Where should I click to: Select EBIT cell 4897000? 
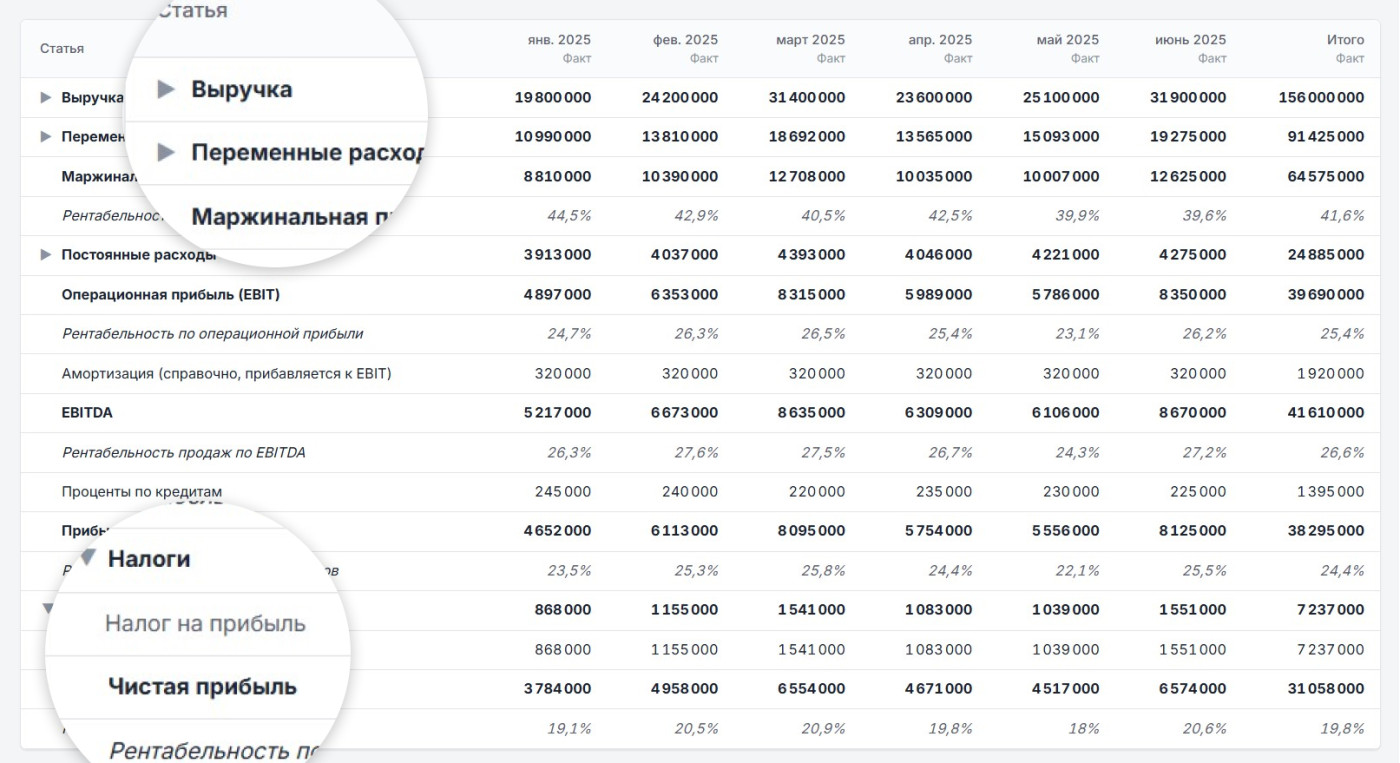(557, 295)
